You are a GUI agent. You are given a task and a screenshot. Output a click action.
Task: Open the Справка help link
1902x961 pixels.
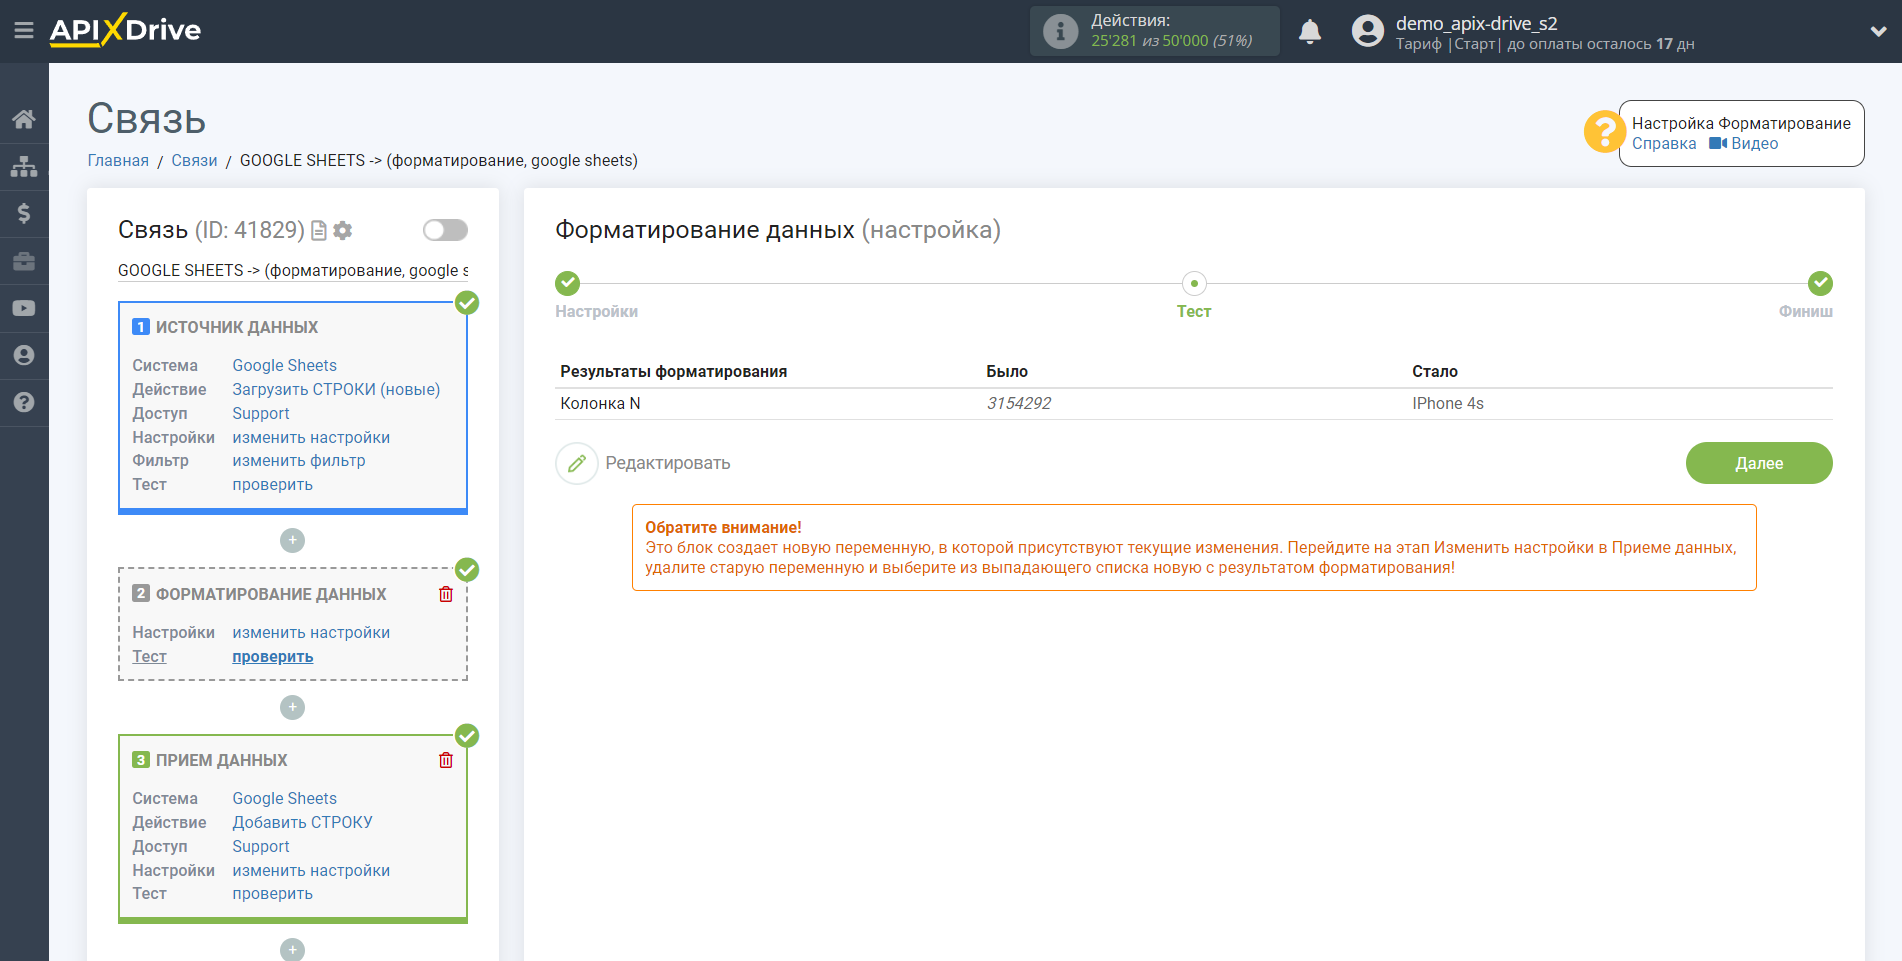click(1664, 143)
